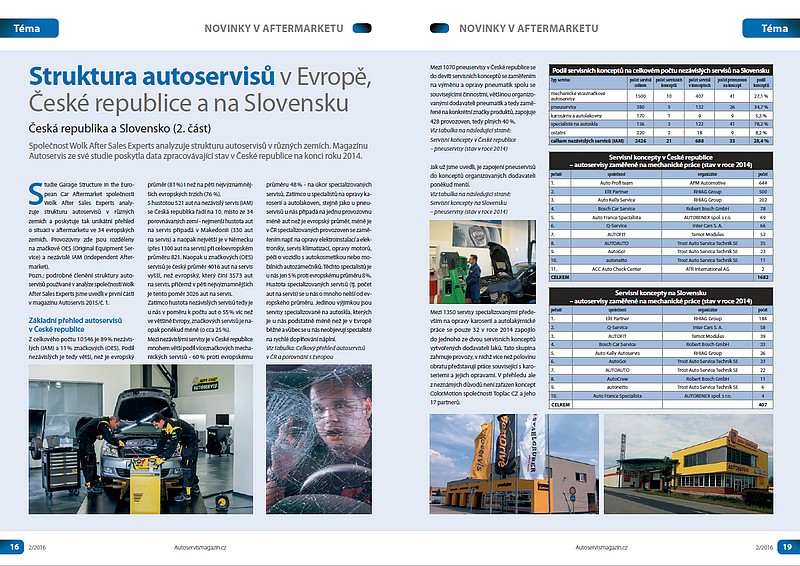Click the blue heading 'Základní přehled autoservisů v České republice'

pyautogui.click(x=76, y=325)
